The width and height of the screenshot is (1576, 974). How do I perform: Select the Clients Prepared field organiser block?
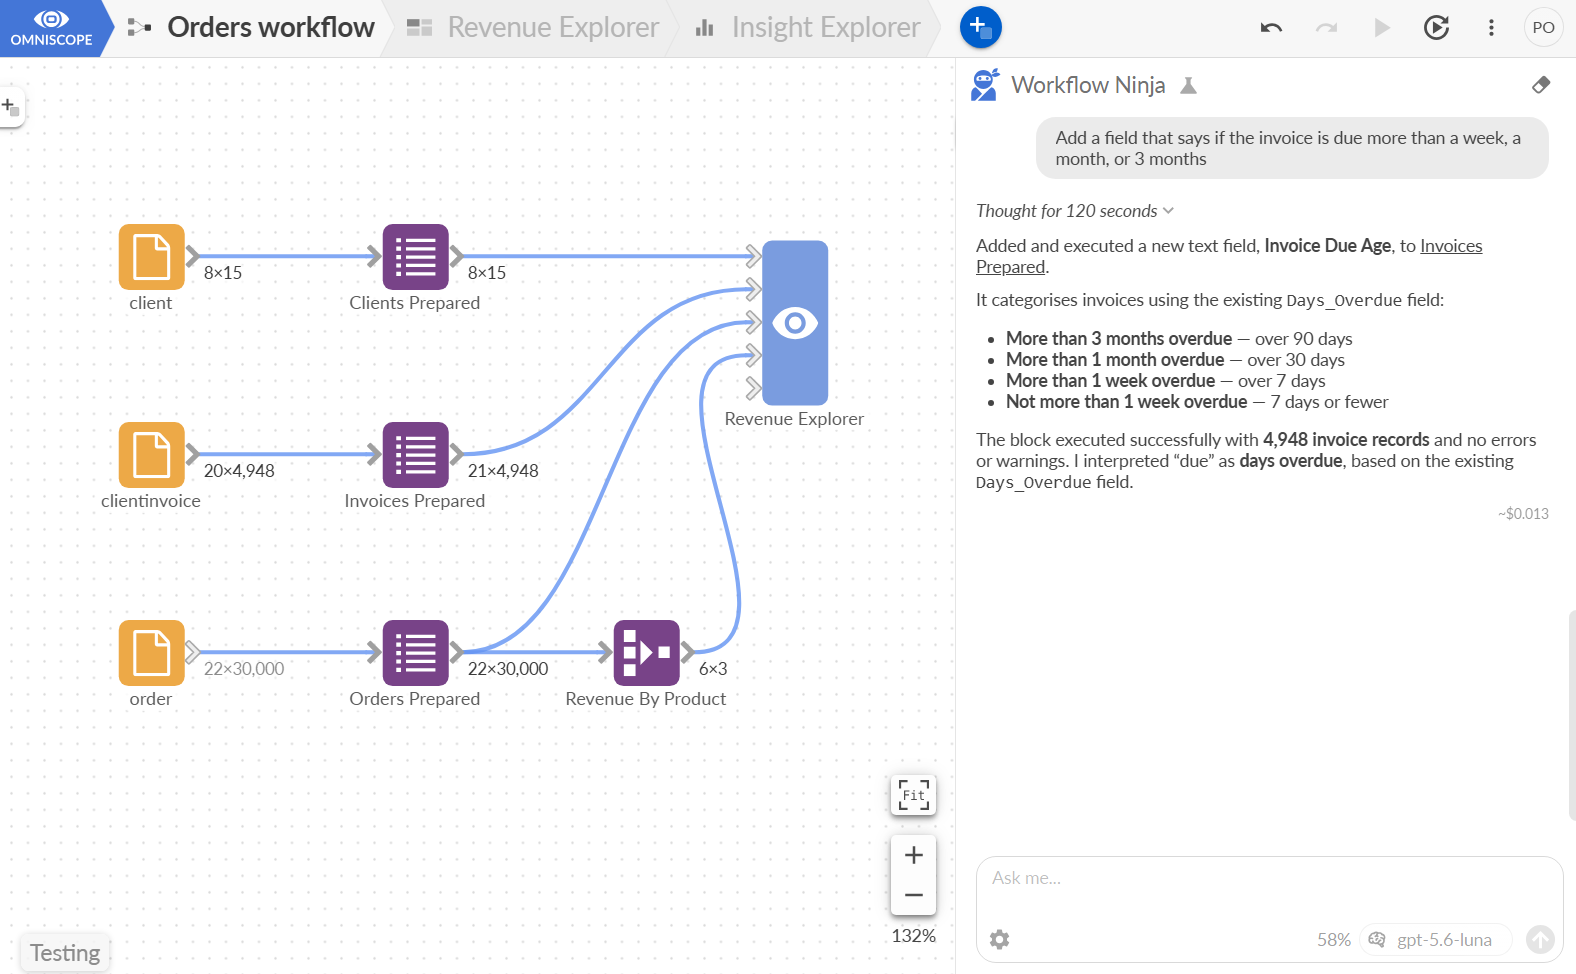415,257
